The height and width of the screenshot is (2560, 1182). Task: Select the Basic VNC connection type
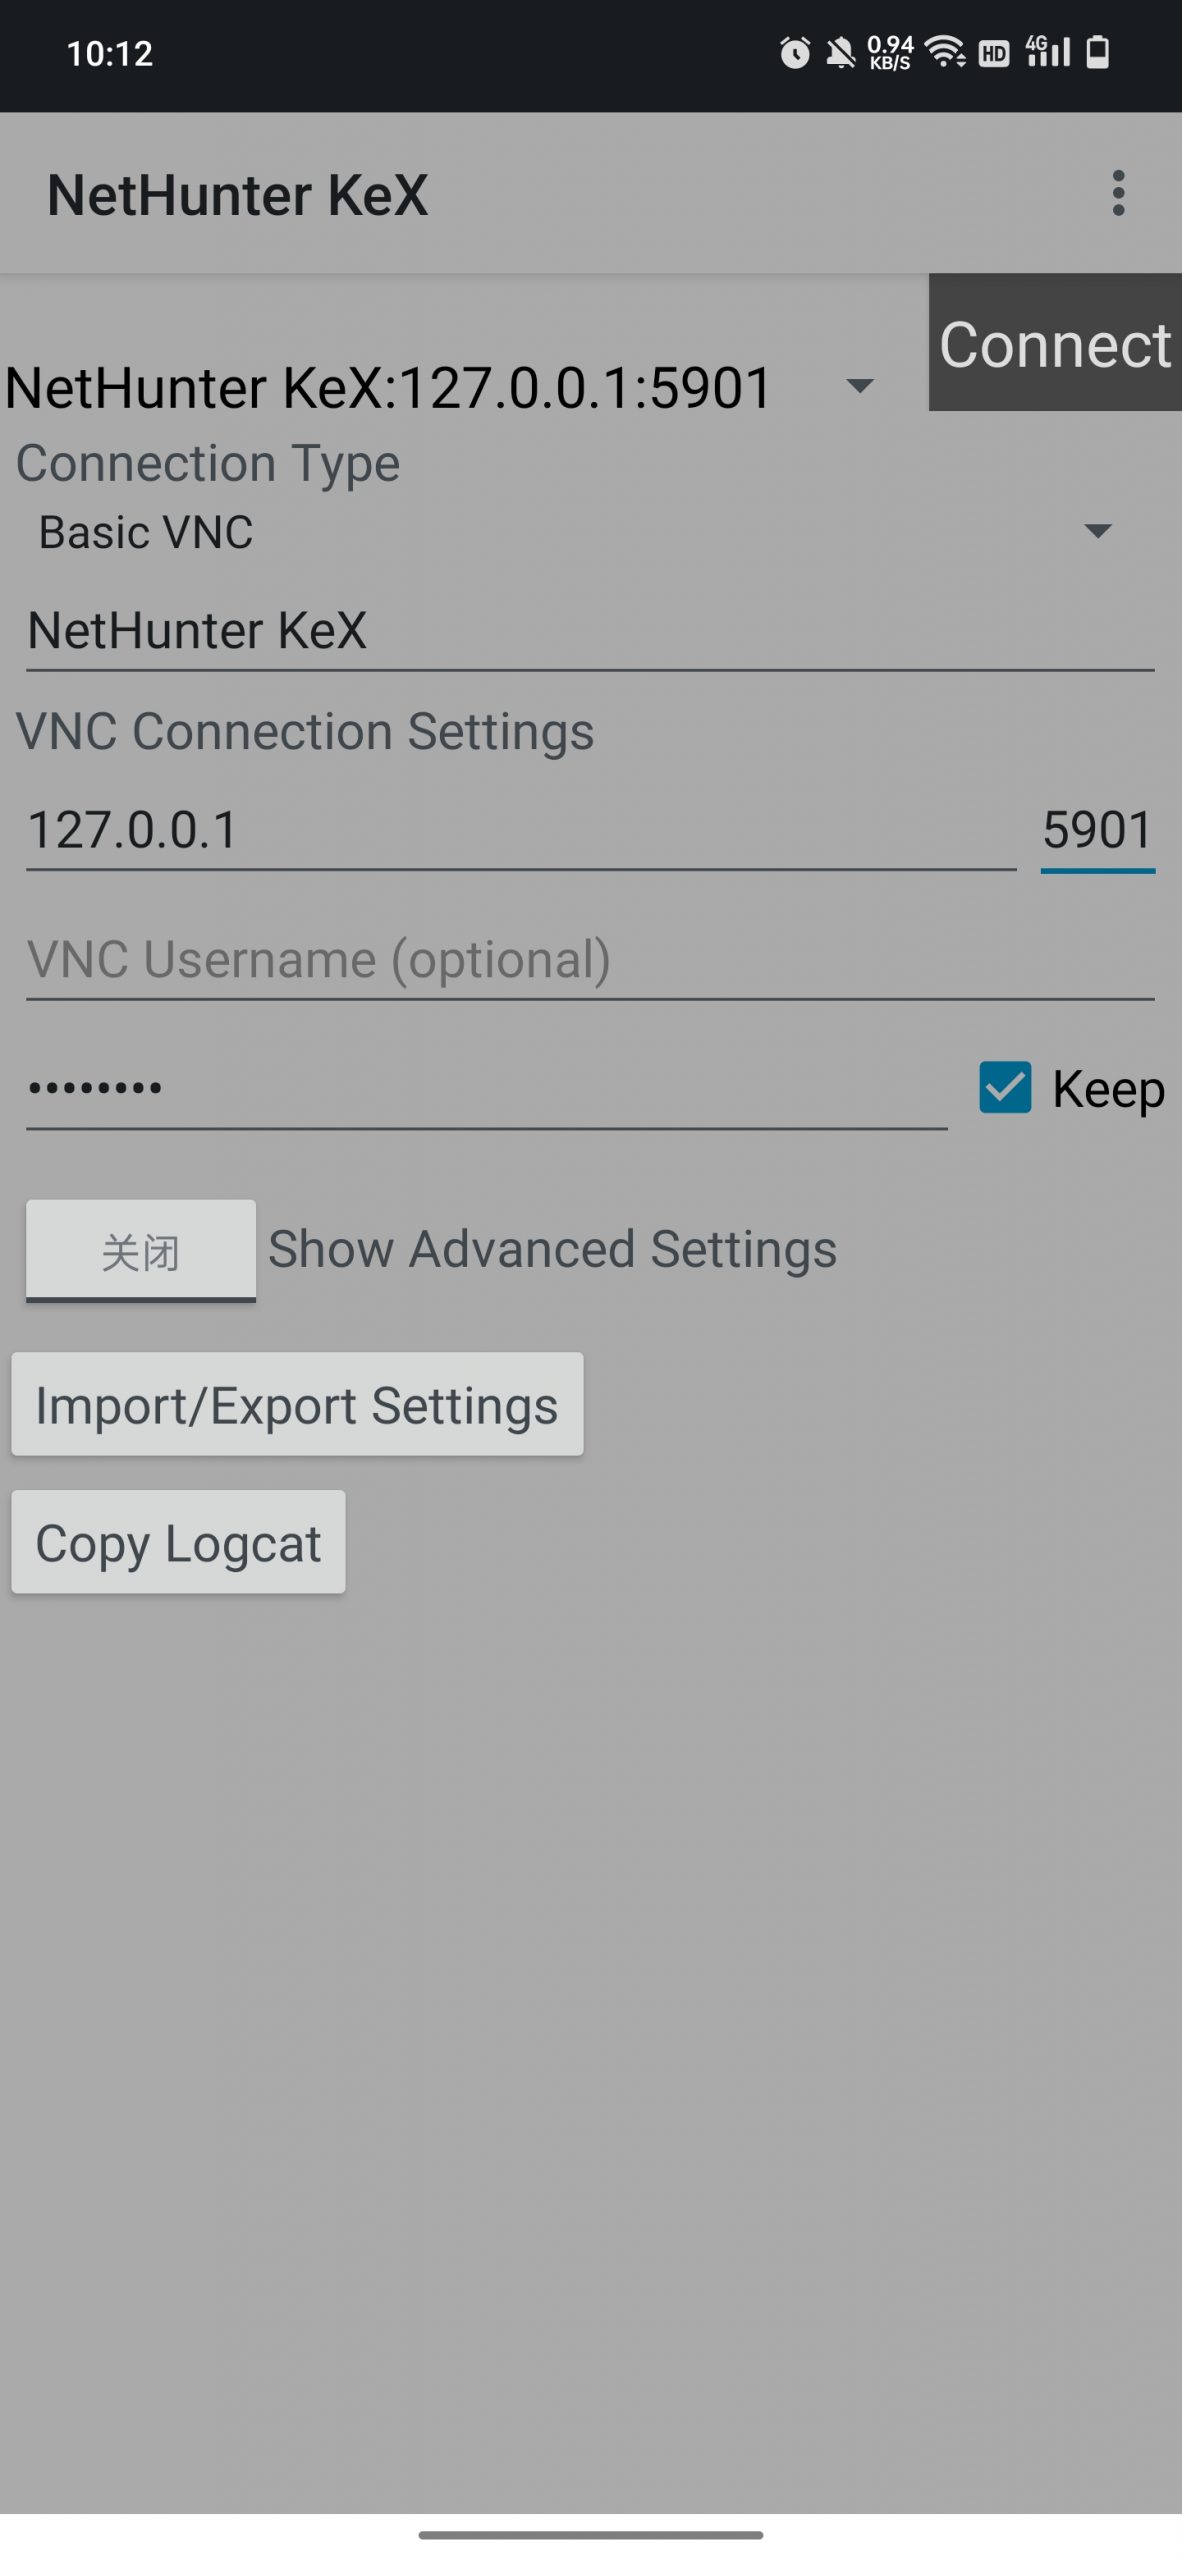(x=146, y=531)
